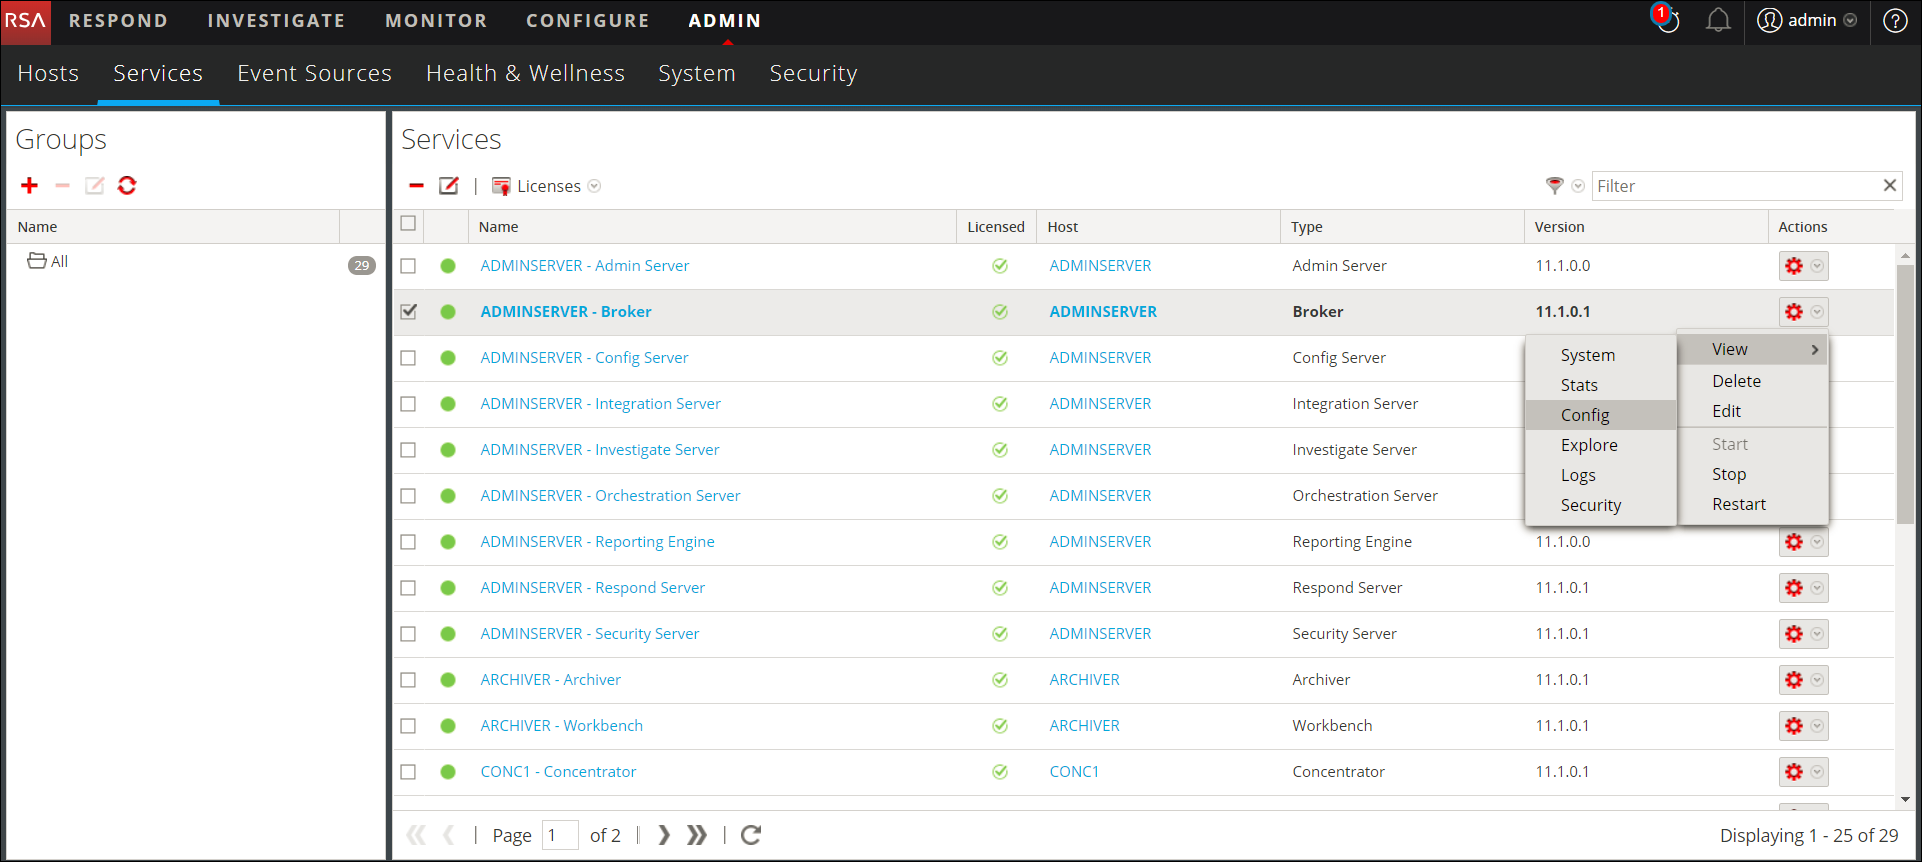
Task: Open the CONC1 - Concentrator service link
Action: (x=558, y=772)
